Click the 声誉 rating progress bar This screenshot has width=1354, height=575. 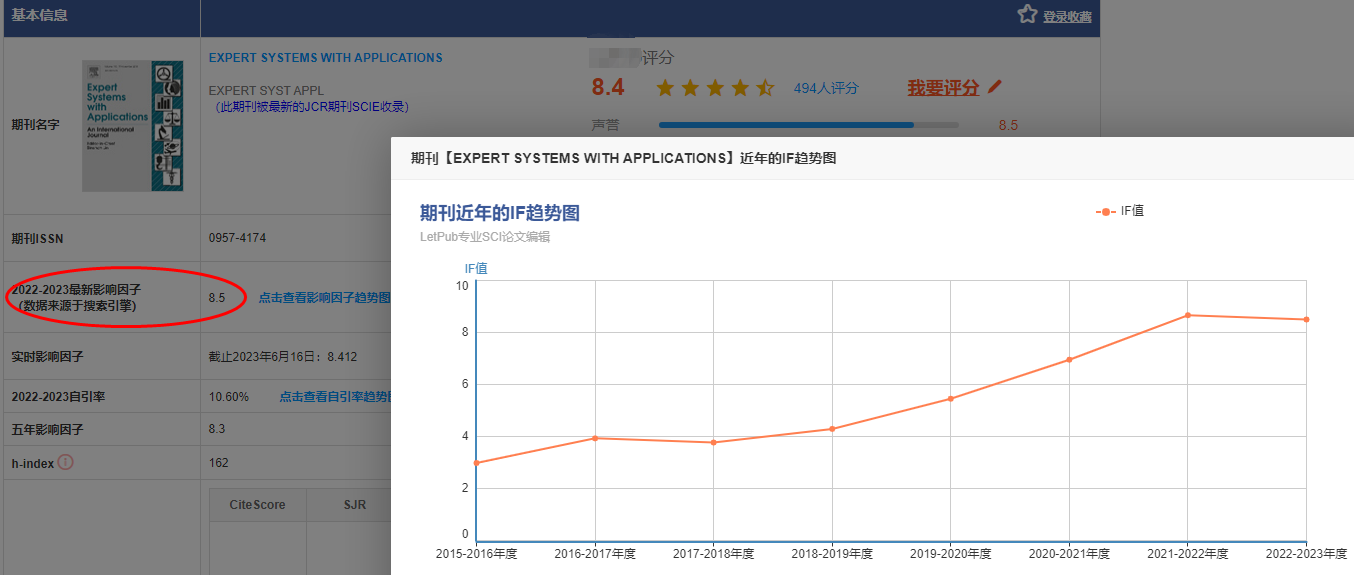(808, 125)
